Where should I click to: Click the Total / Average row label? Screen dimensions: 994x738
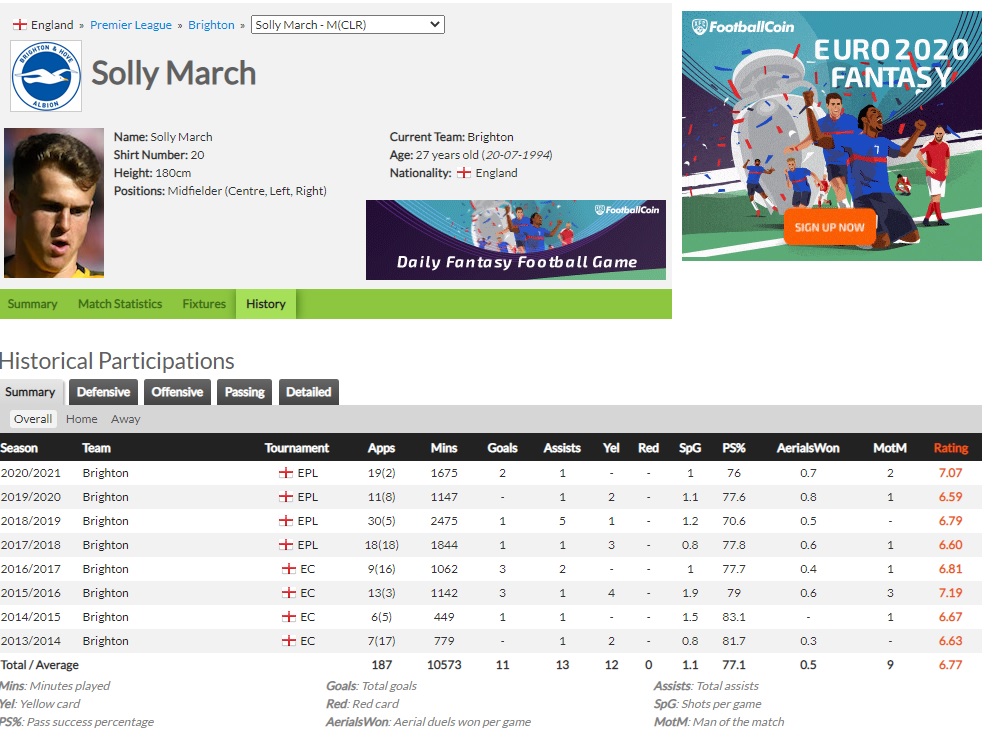pos(39,665)
